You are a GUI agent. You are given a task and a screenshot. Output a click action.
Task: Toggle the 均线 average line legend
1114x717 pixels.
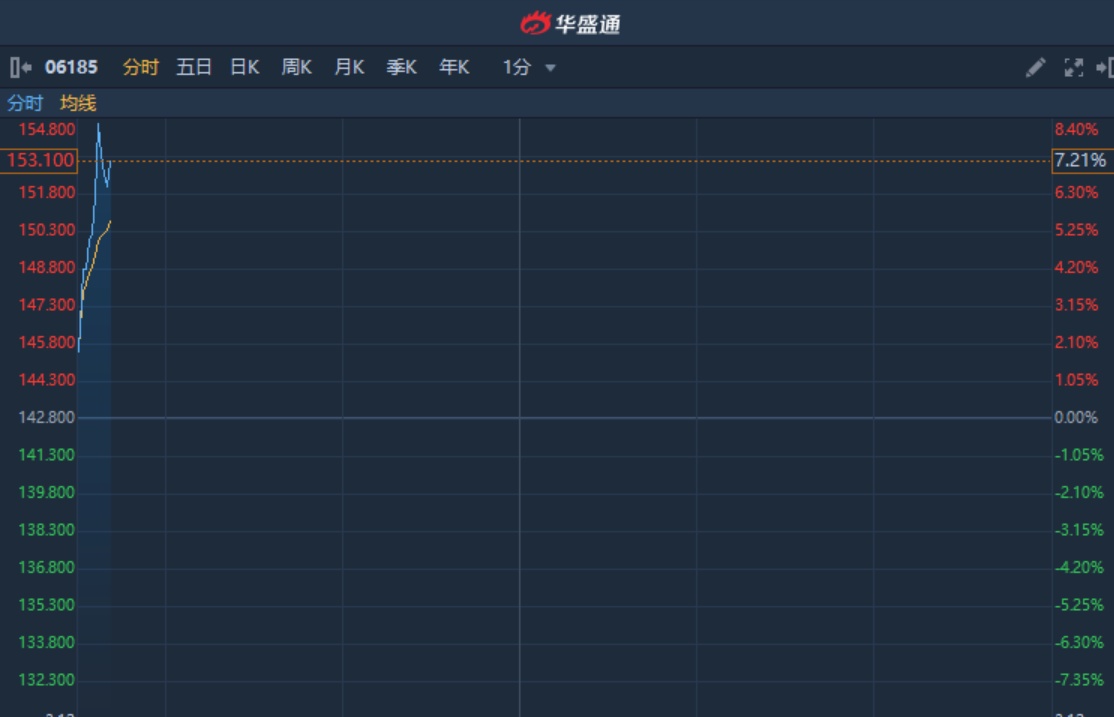pos(78,103)
